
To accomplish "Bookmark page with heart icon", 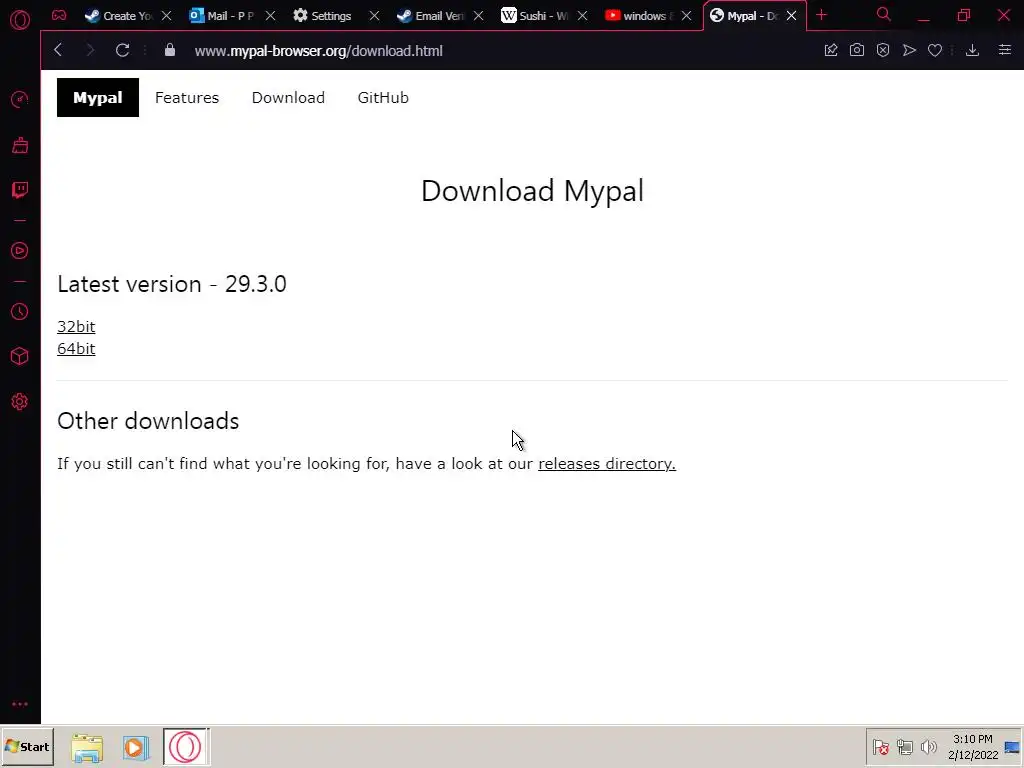I will click(935, 50).
